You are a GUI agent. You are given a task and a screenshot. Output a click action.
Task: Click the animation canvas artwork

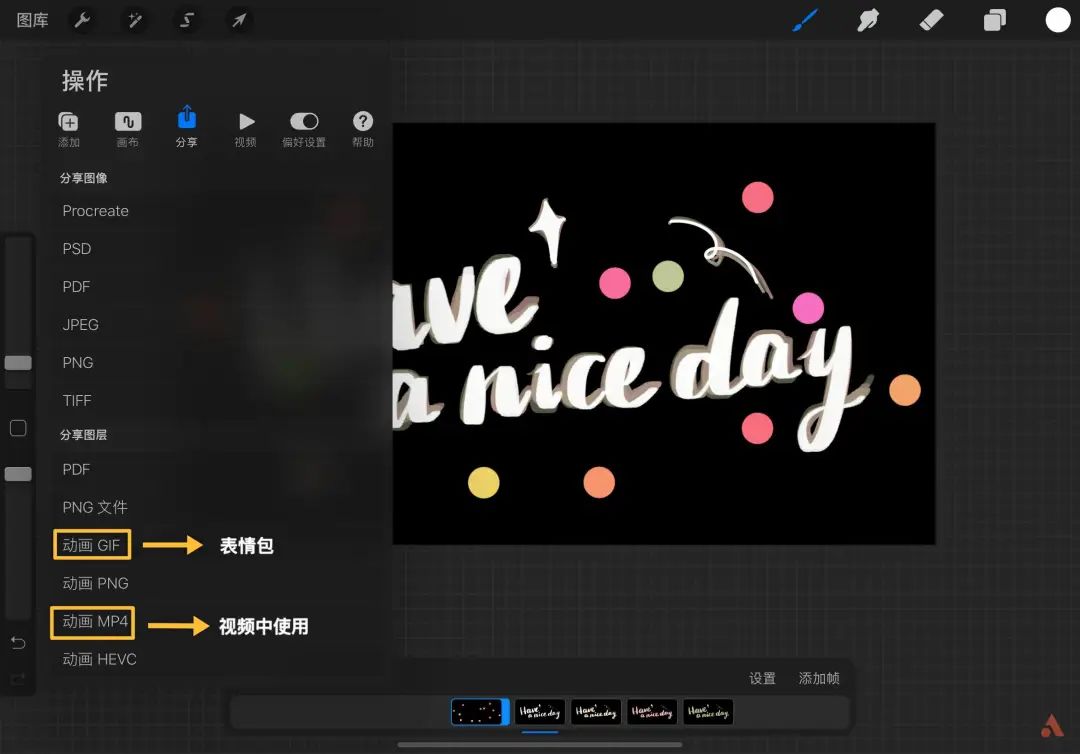pyautogui.click(x=664, y=333)
